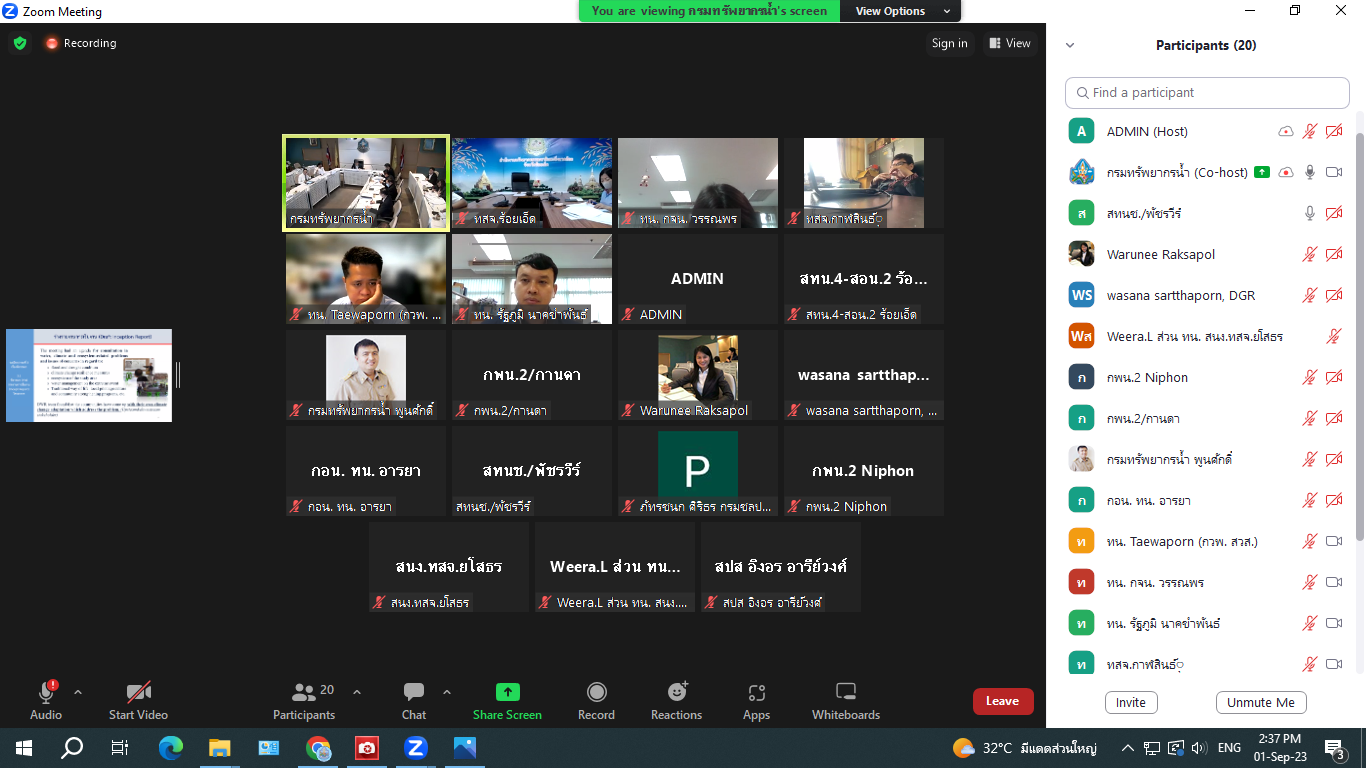Open the View layout menu
Image resolution: width=1366 pixels, height=768 pixels.
coord(1010,43)
